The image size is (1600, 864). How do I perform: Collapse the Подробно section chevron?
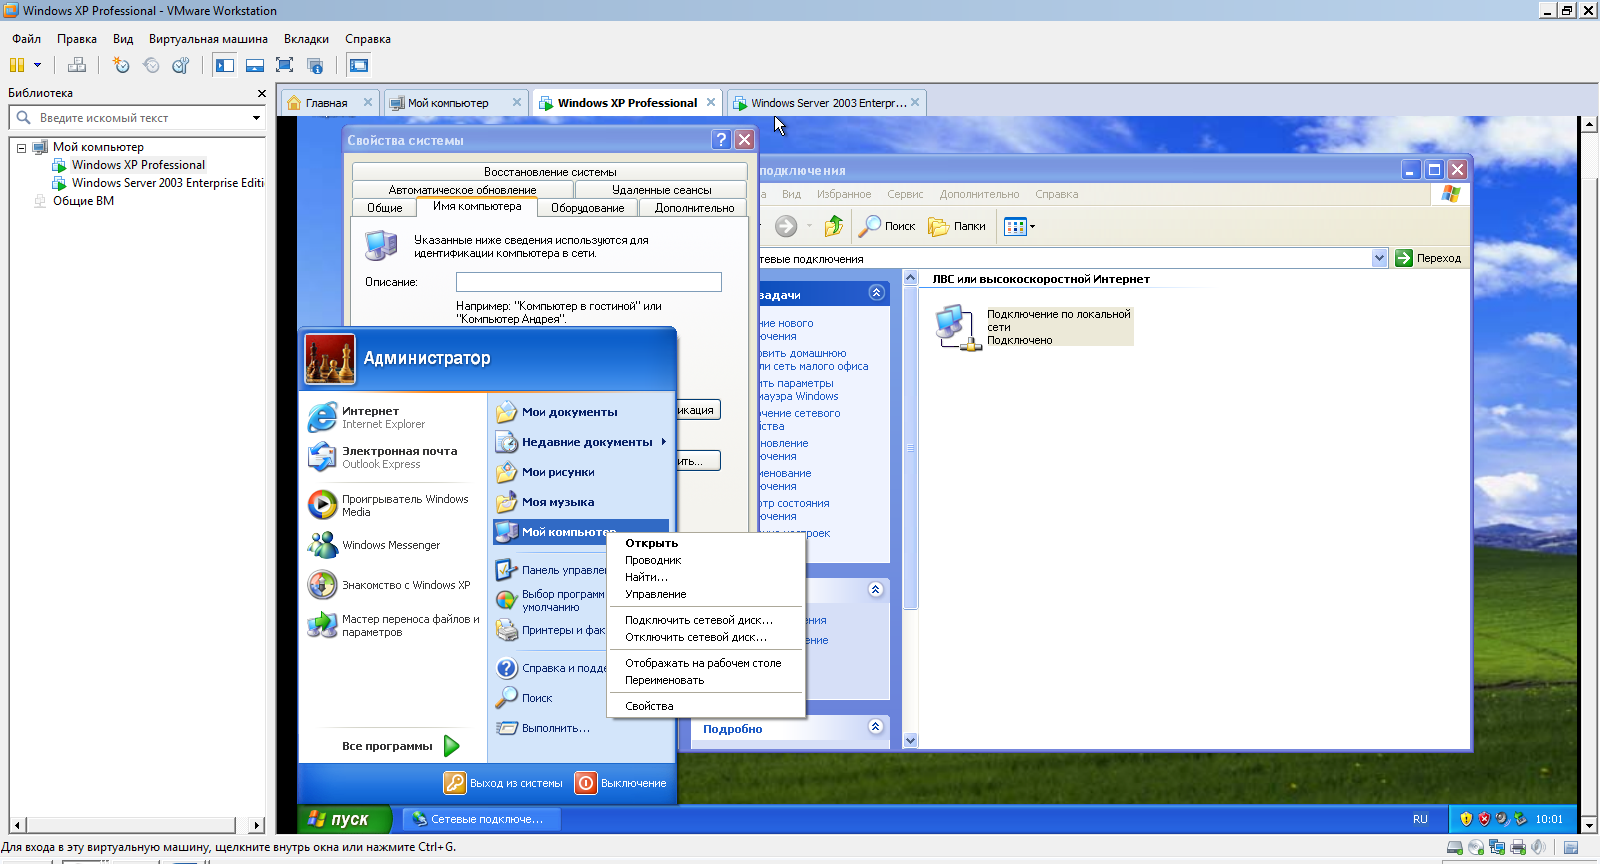(876, 727)
